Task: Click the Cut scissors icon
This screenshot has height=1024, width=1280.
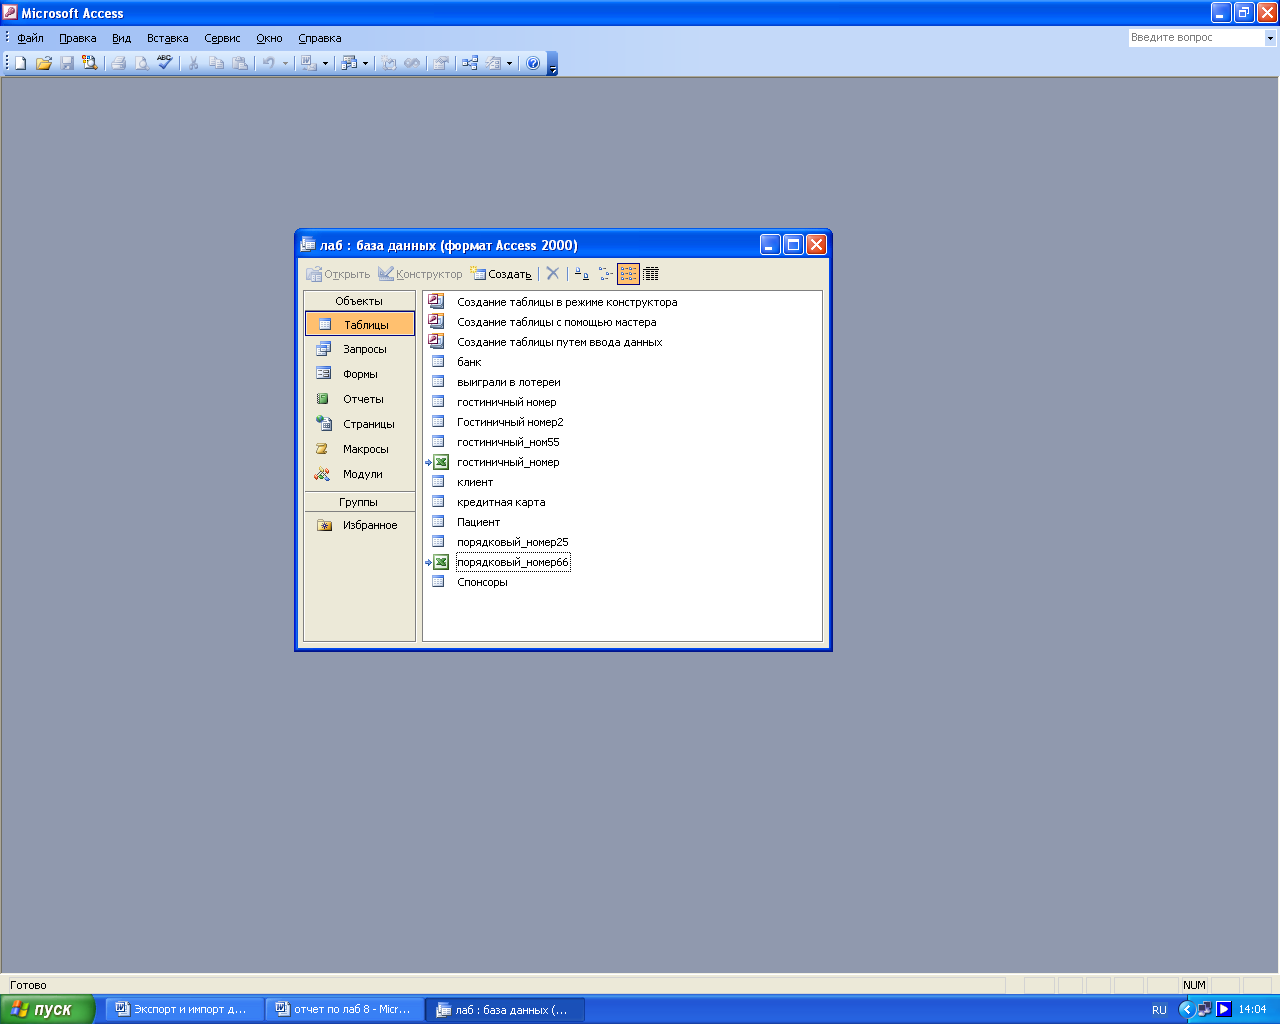Action: click(x=193, y=63)
